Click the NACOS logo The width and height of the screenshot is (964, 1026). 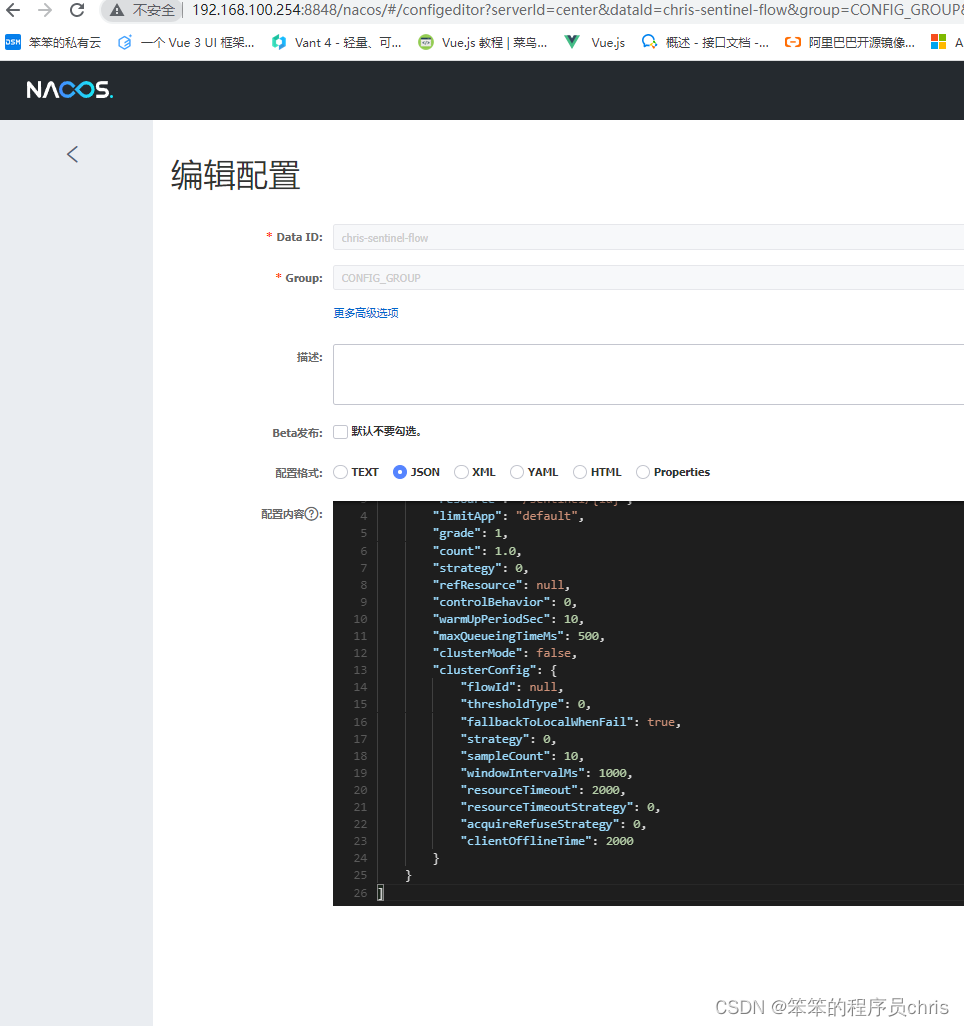click(69, 90)
